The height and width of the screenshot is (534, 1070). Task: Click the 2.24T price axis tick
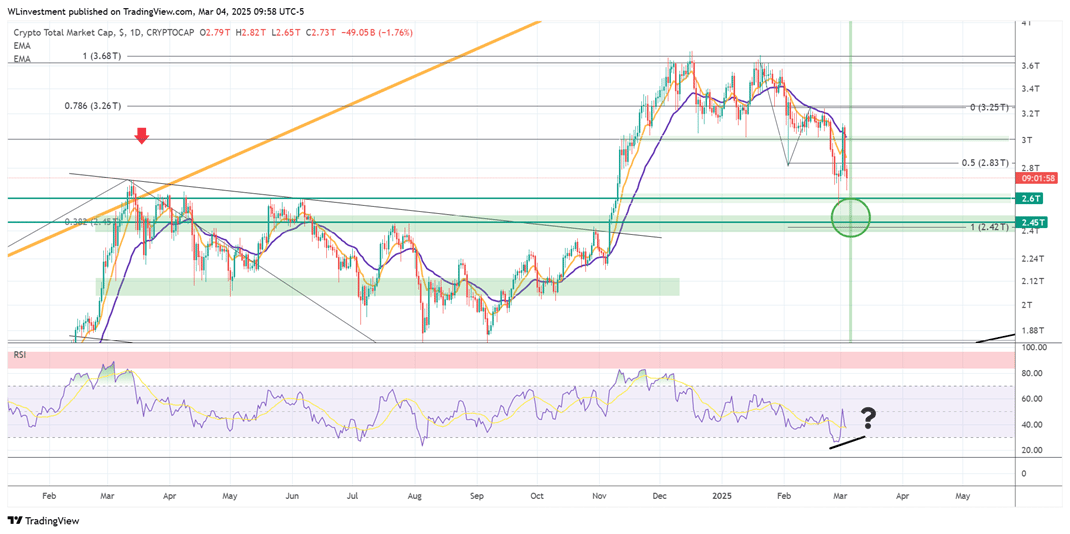coord(1032,258)
